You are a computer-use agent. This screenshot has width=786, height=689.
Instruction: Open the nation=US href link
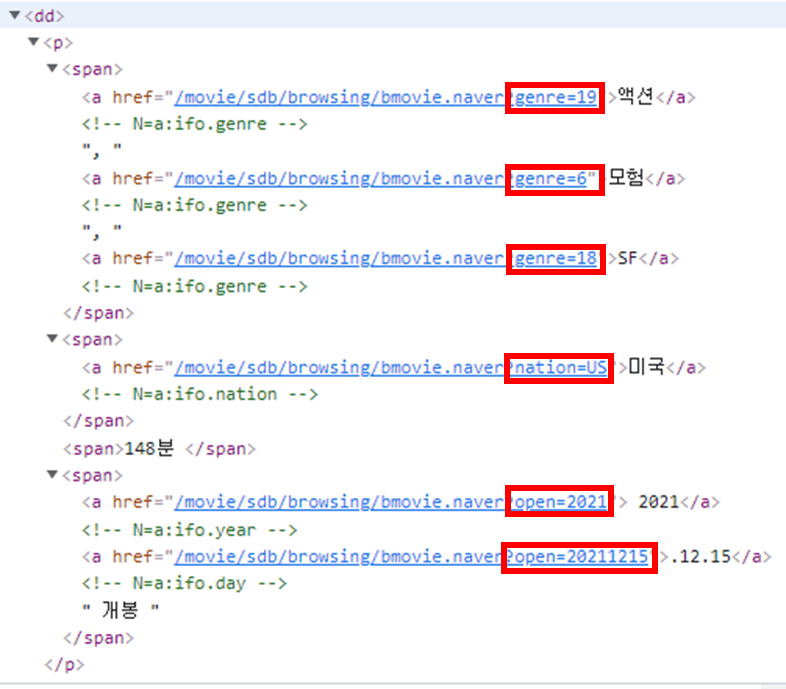391,368
